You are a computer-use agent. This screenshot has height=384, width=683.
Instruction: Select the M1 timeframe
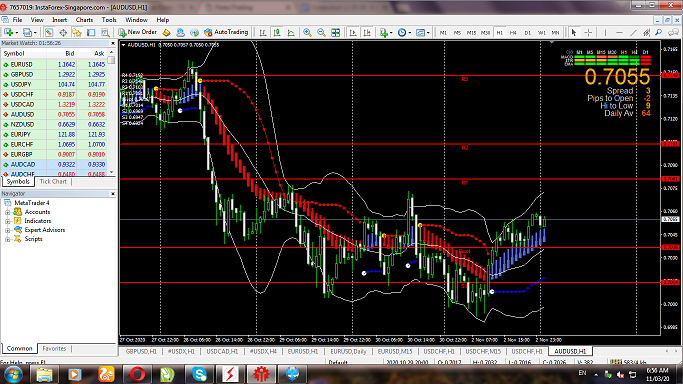[x=443, y=33]
